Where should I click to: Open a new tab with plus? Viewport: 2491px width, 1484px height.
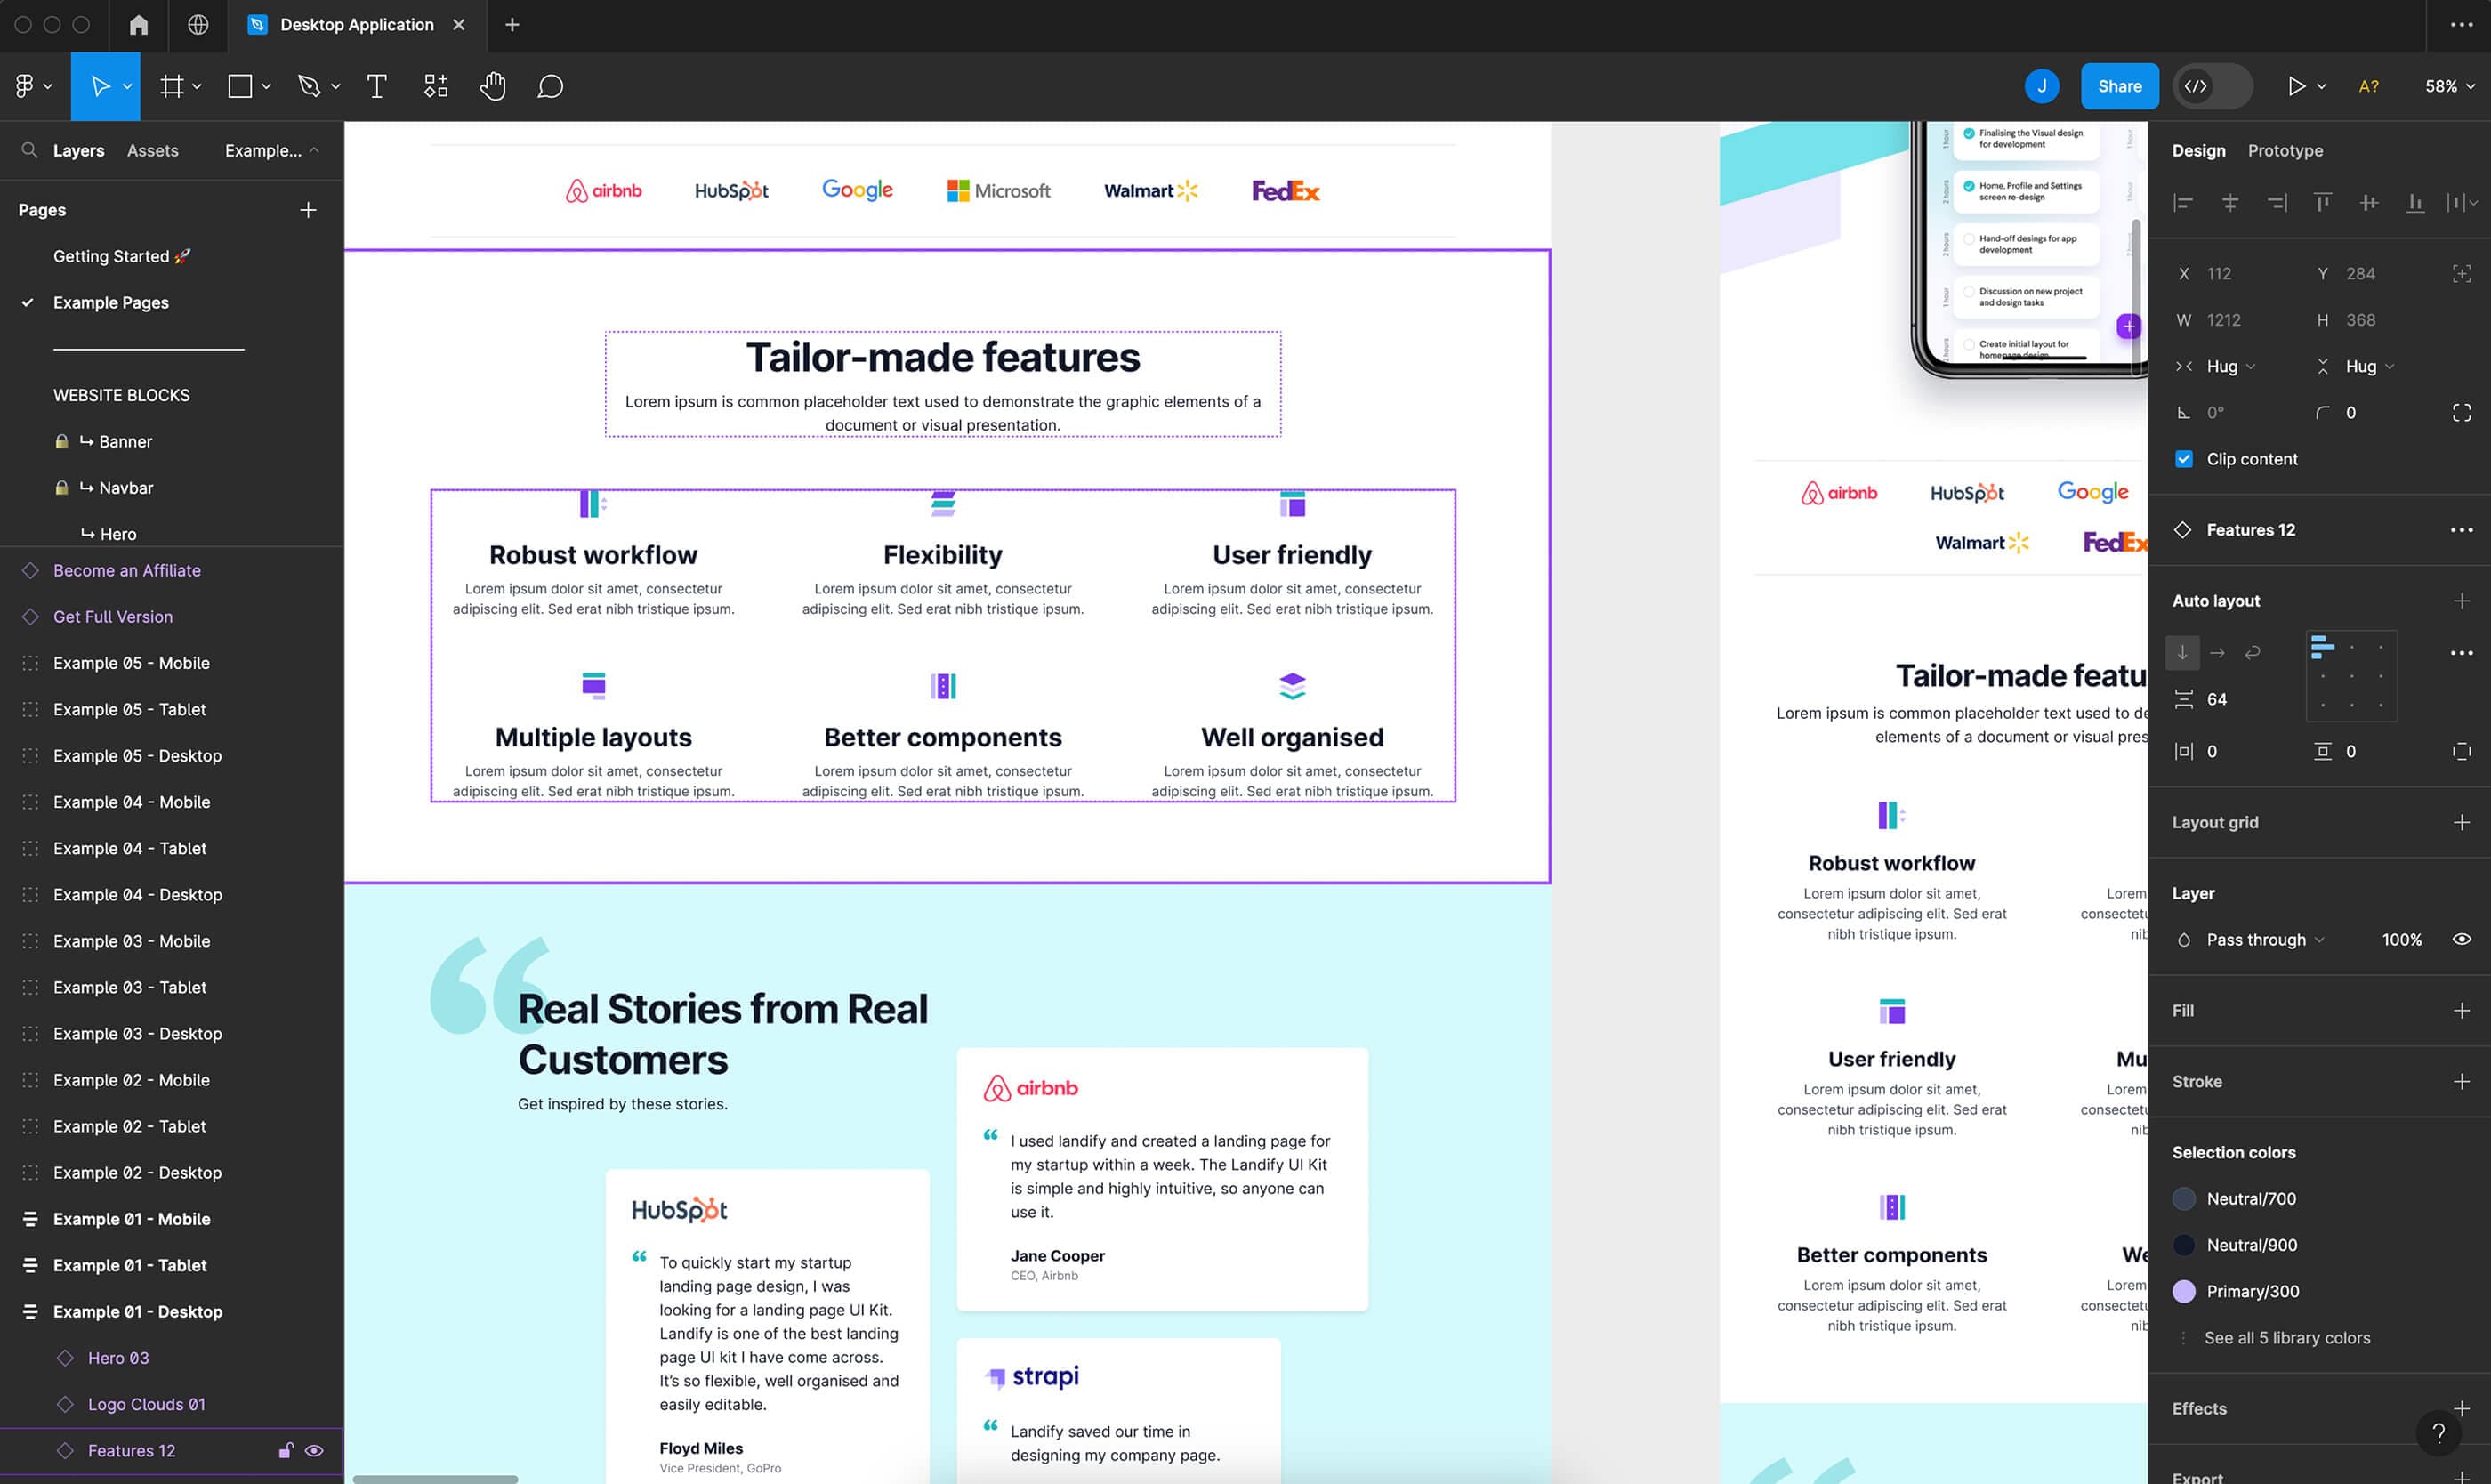tap(512, 25)
